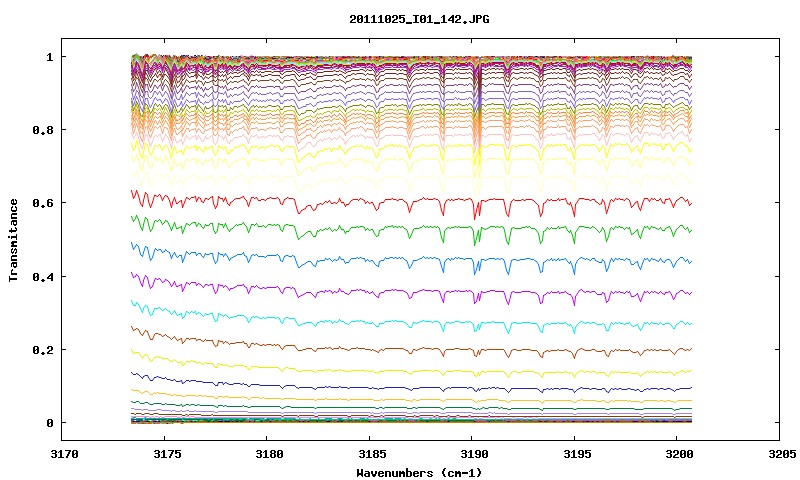Click the x-axis tick label 3180
800x480 pixels.
[269, 454]
